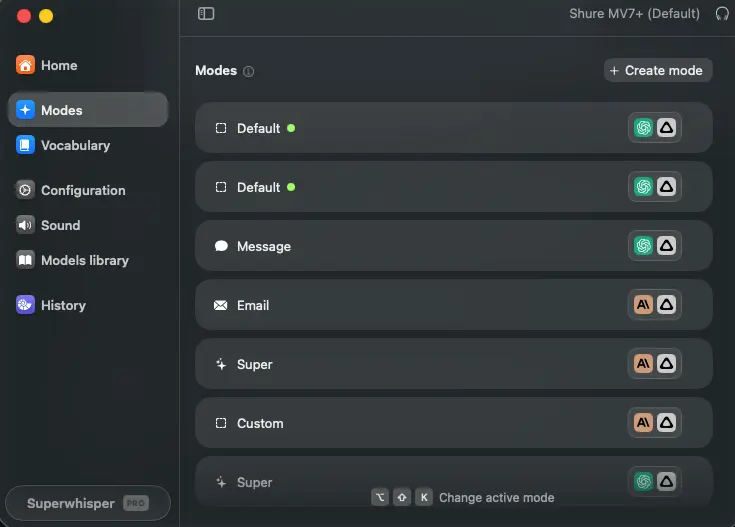Go to Configuration settings
735x527 pixels.
point(88,190)
